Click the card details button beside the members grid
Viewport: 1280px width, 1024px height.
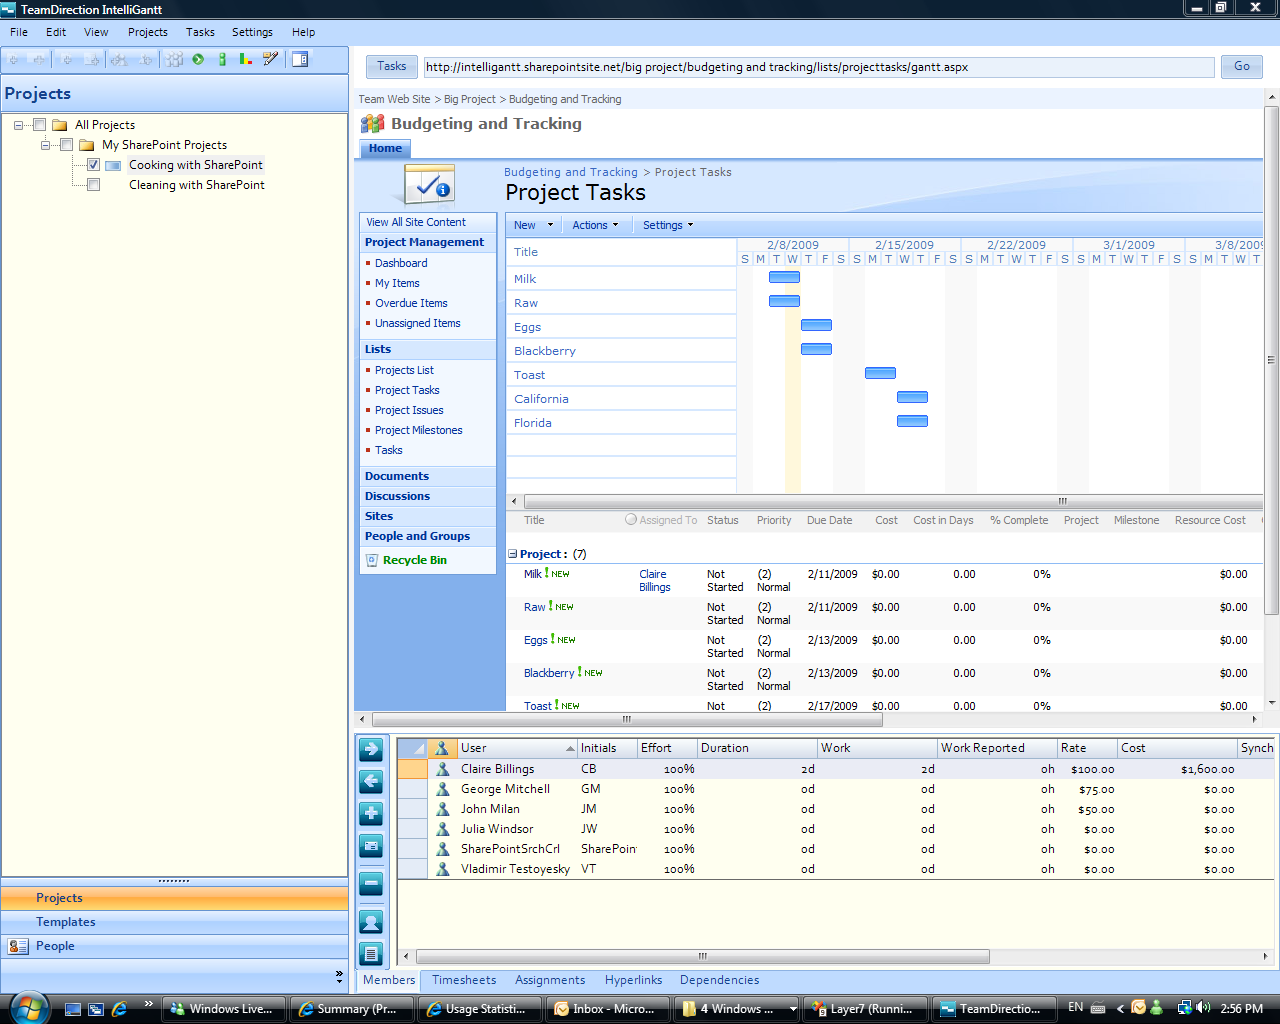click(x=371, y=846)
